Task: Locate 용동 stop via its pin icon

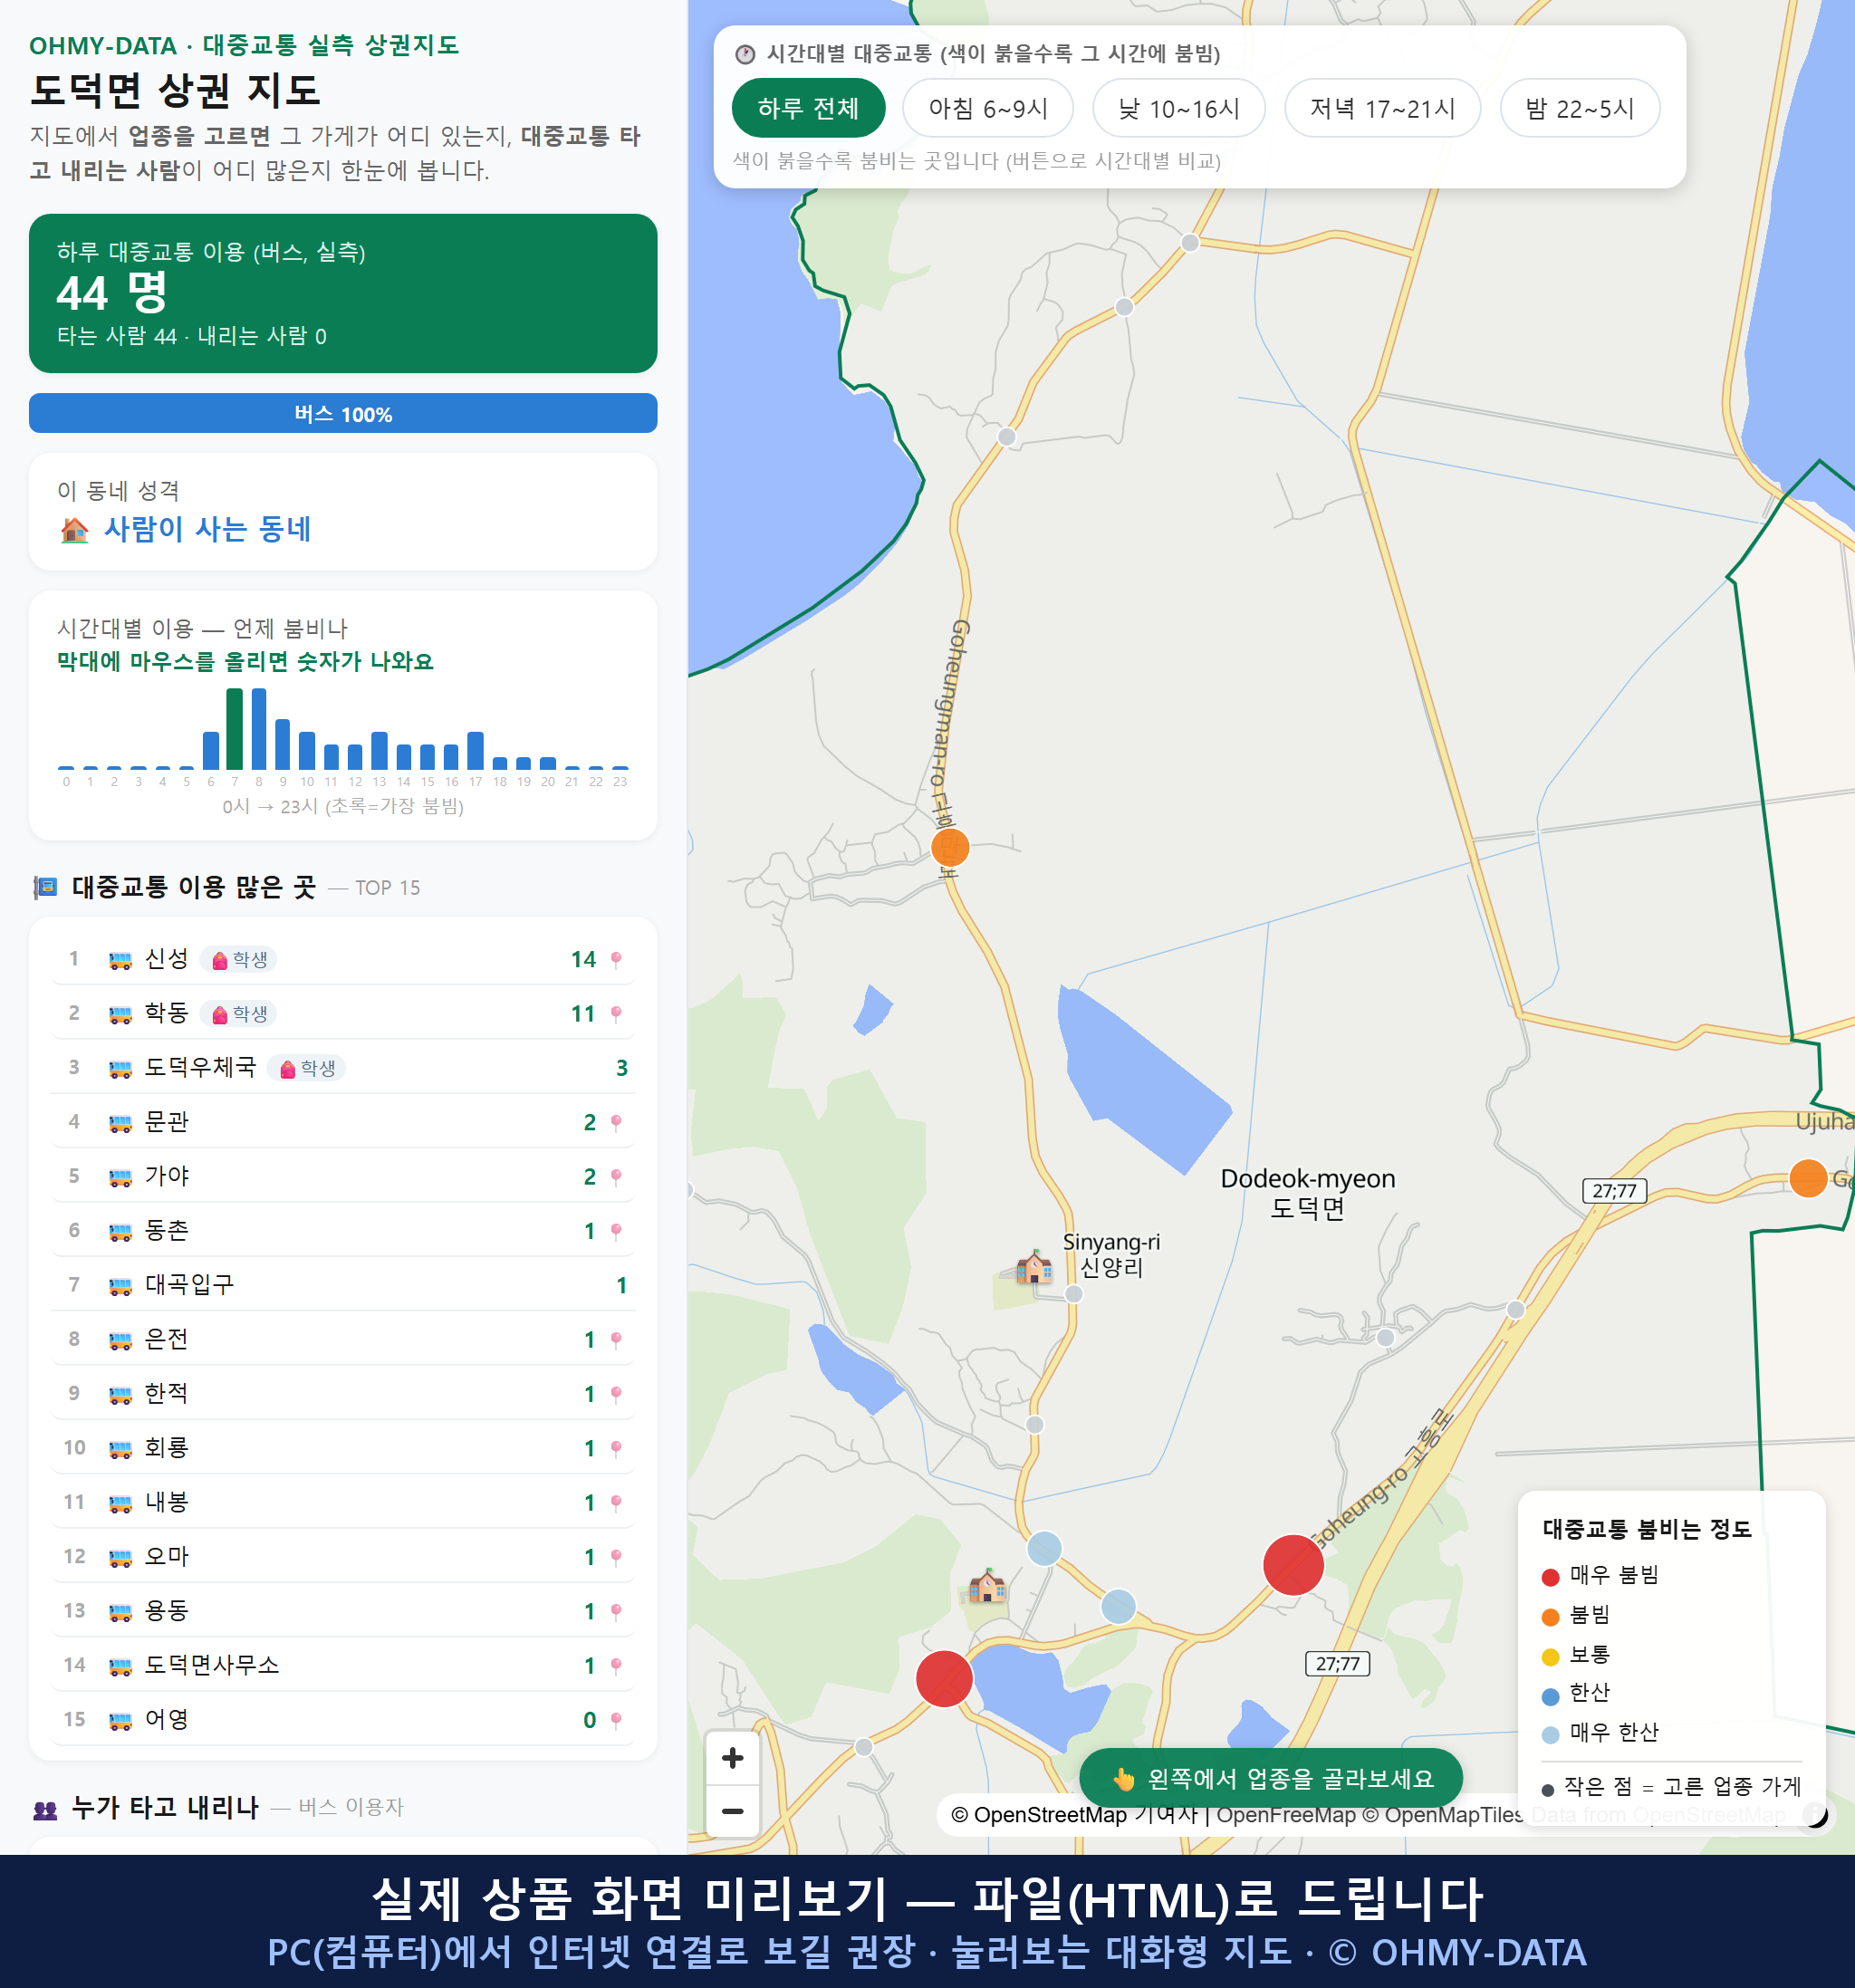Action: click(x=616, y=1611)
